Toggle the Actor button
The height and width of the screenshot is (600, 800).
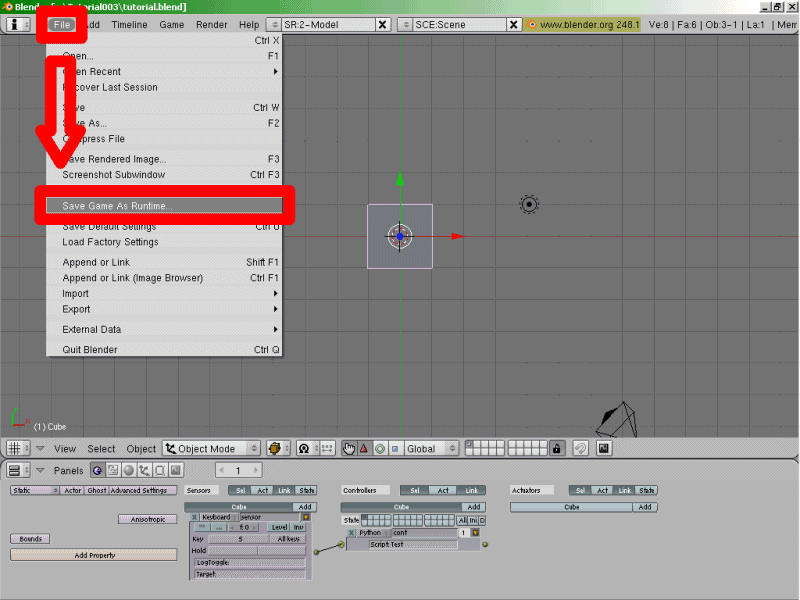point(72,490)
